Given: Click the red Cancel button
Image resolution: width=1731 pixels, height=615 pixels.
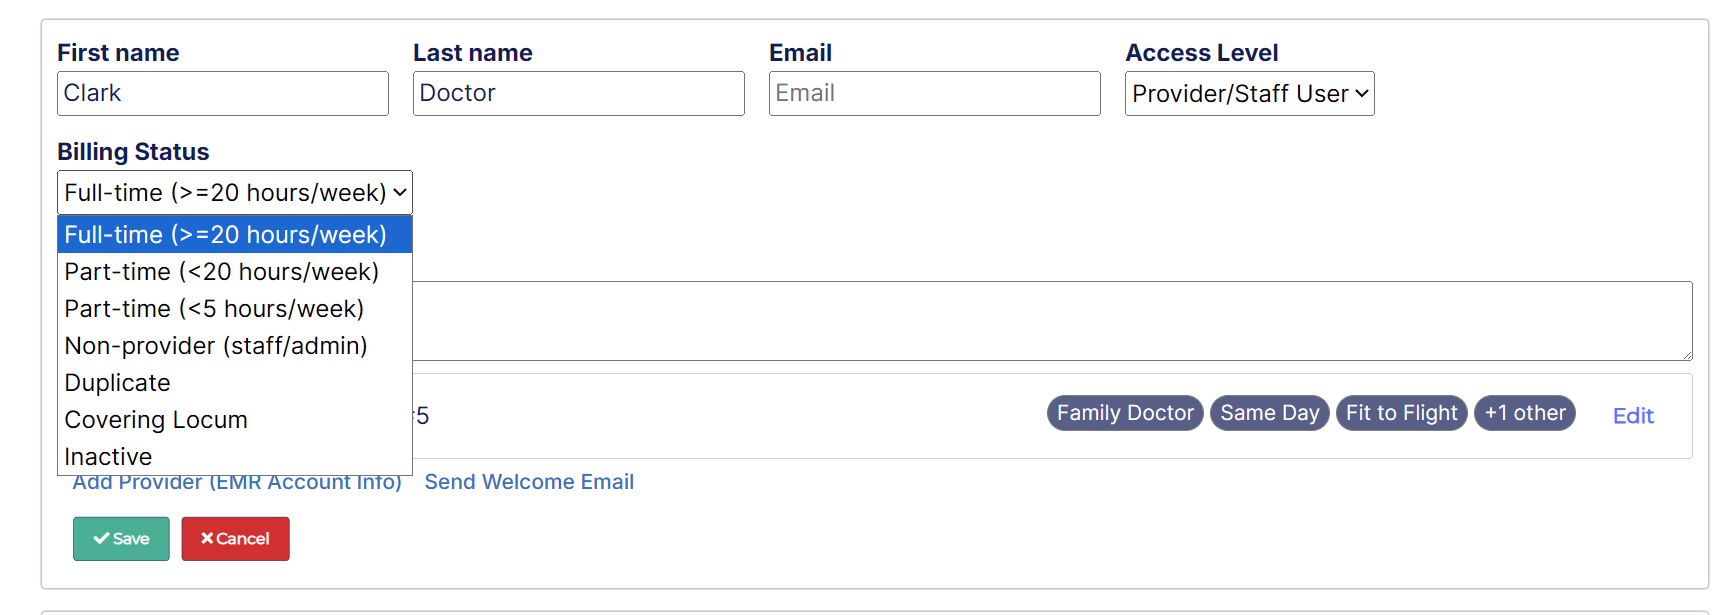Looking at the screenshot, I should tap(235, 539).
